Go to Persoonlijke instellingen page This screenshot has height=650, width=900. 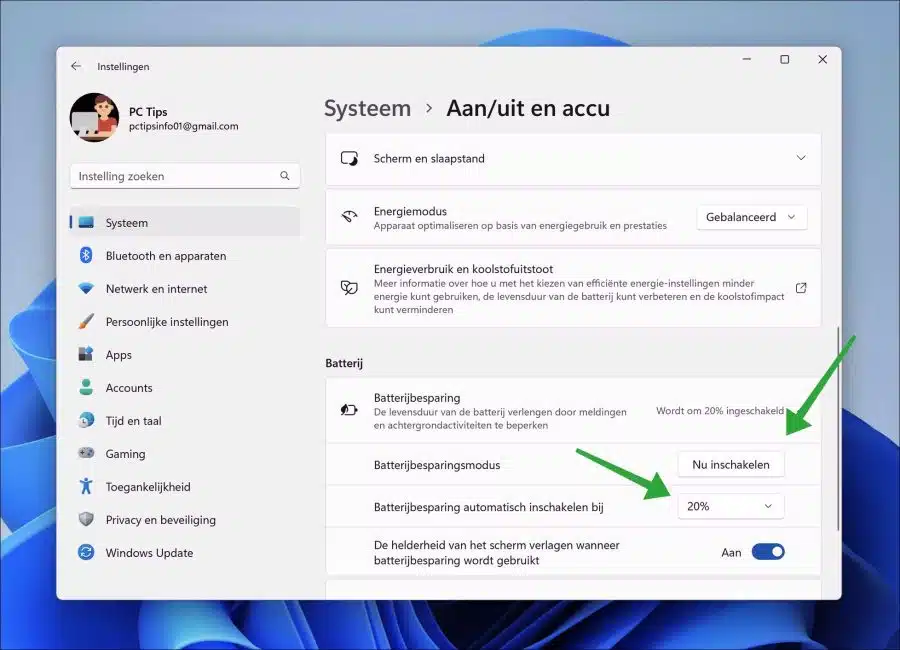point(167,322)
